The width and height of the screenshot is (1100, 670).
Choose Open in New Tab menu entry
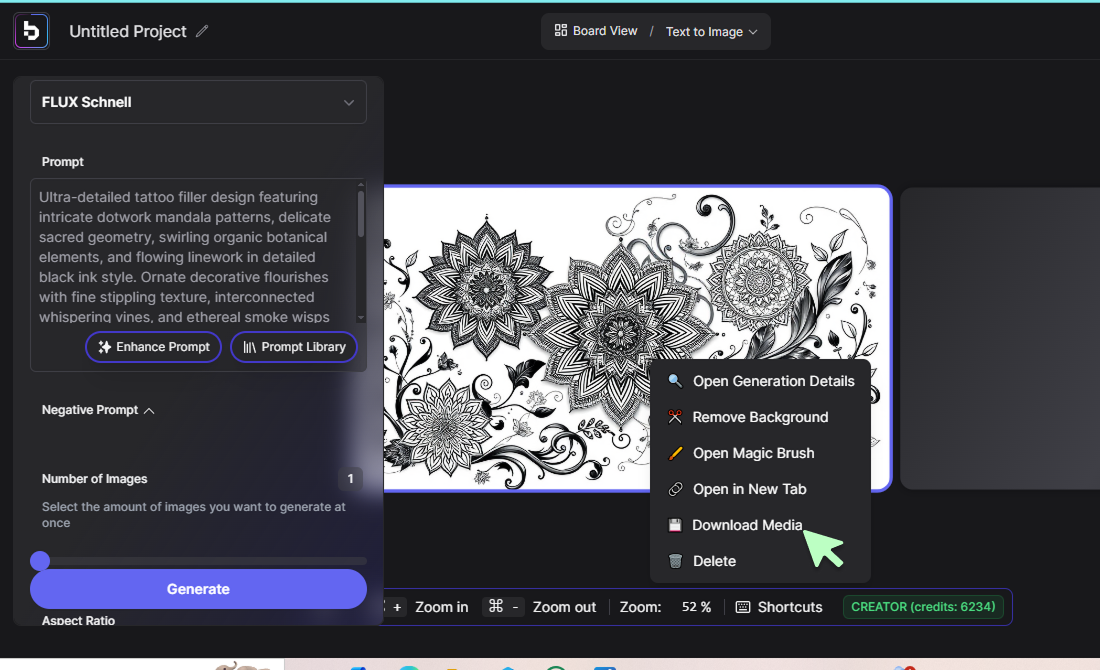tap(760, 489)
